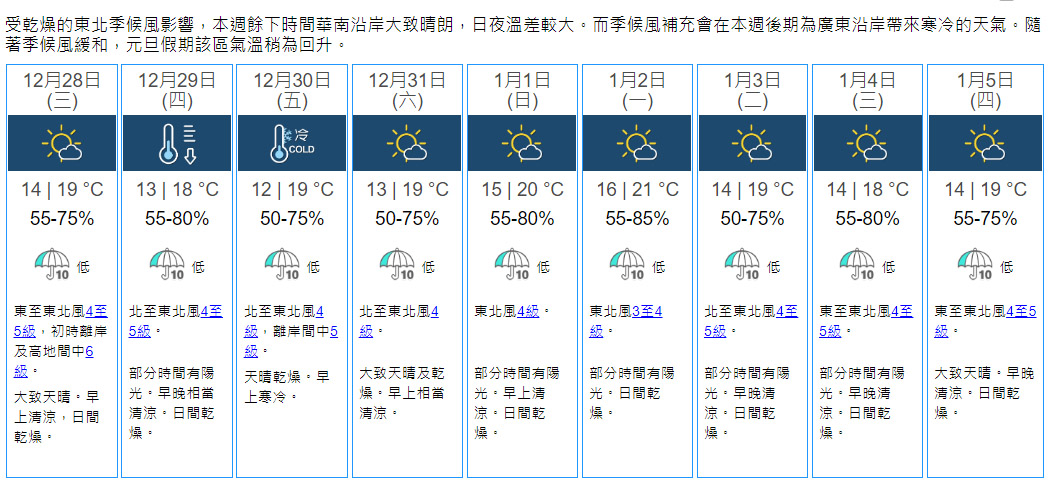This screenshot has height=494, width=1050.
Task: Click the sunny-periods weather icon for 12月28日
Action: point(62,144)
